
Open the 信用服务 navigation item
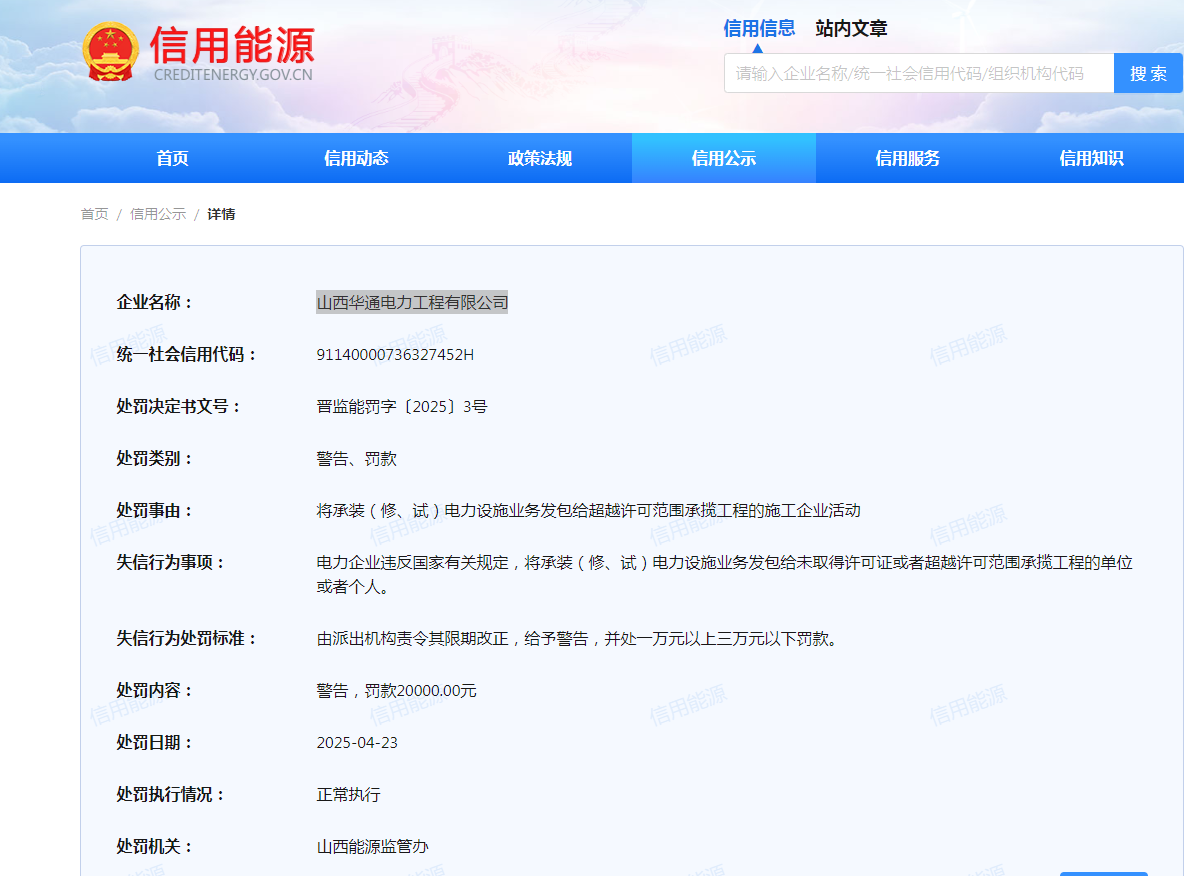tap(908, 158)
